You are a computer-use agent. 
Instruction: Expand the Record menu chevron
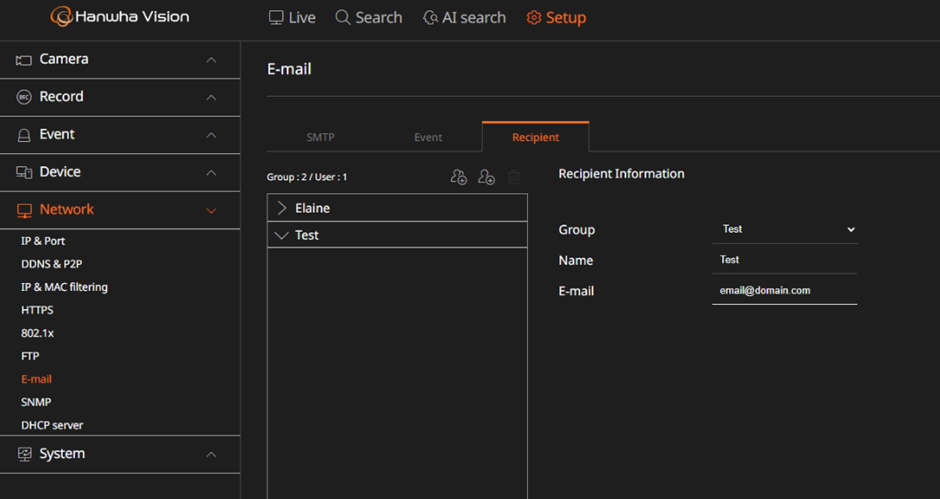tap(211, 97)
